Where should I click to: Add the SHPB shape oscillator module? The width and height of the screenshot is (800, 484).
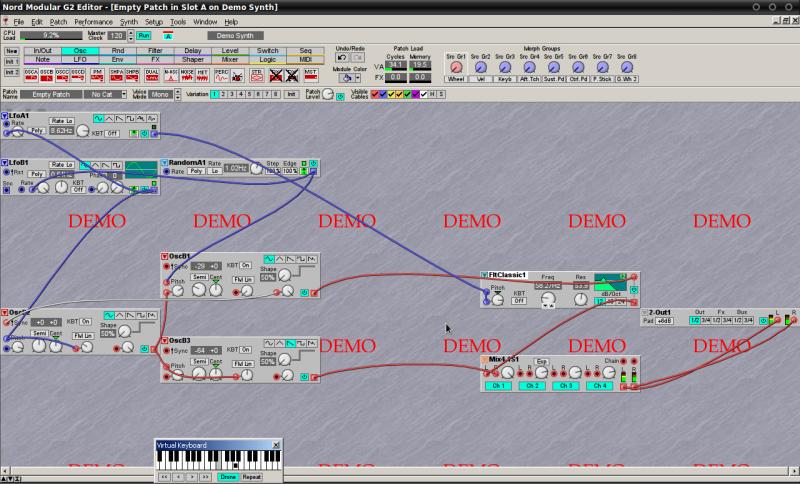pyautogui.click(x=132, y=75)
